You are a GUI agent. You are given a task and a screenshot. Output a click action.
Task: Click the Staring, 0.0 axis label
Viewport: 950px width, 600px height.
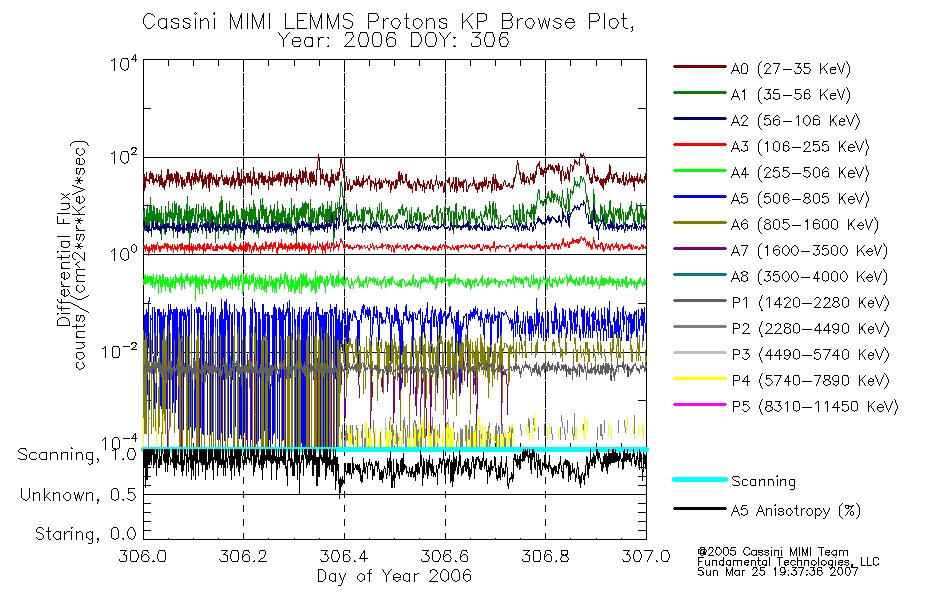(x=85, y=534)
